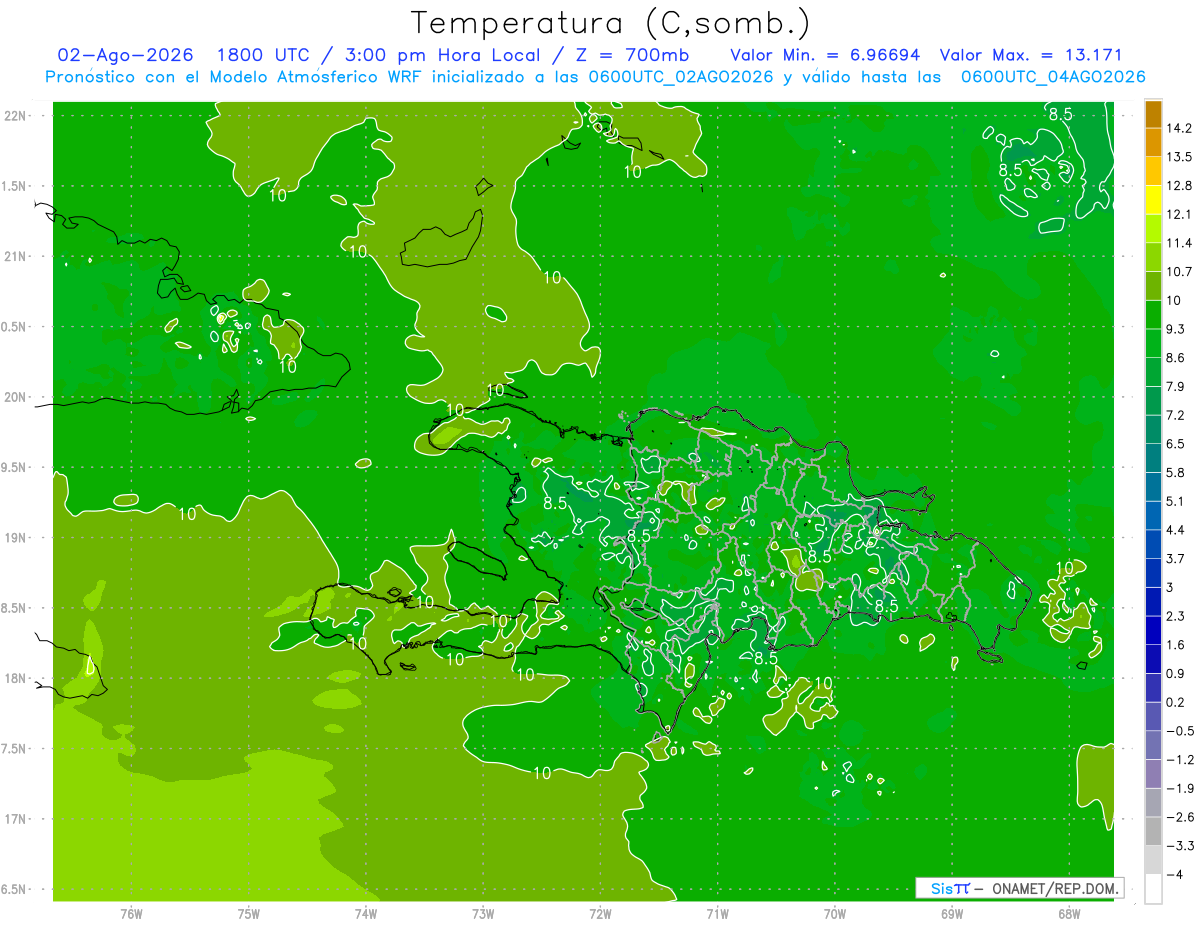Viewport: 1200px width, 927px height.
Task: Click the '21N' latitude axis label
Action: [17, 257]
